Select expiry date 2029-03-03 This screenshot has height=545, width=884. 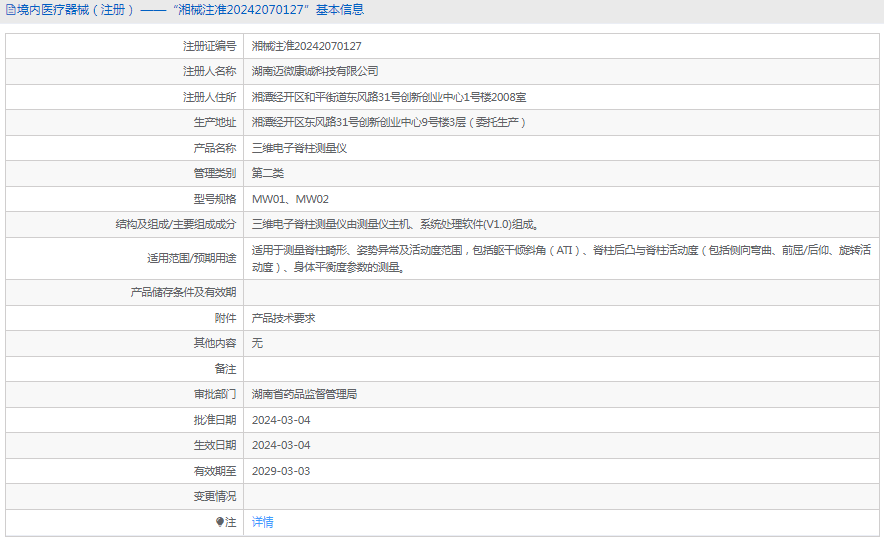[281, 471]
